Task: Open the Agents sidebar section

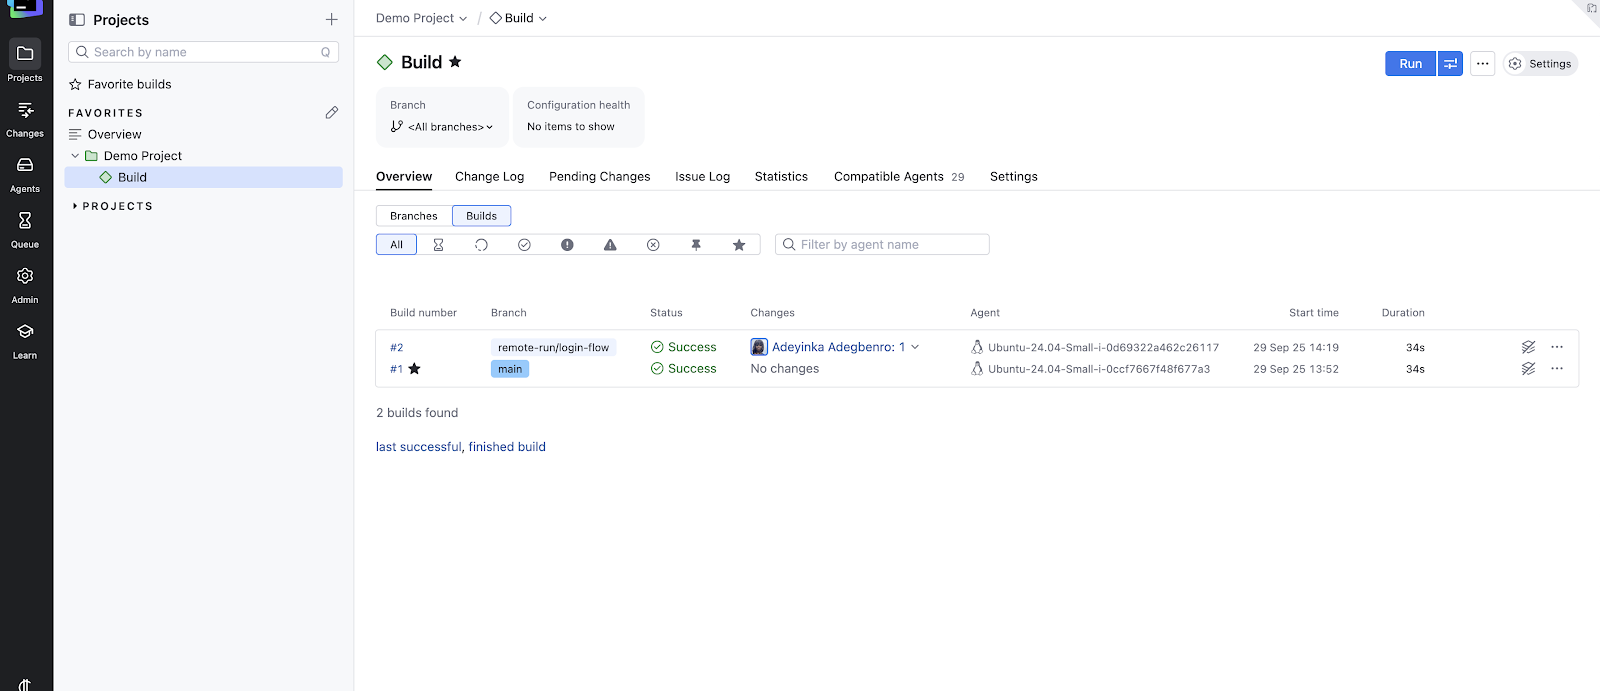Action: pyautogui.click(x=25, y=173)
